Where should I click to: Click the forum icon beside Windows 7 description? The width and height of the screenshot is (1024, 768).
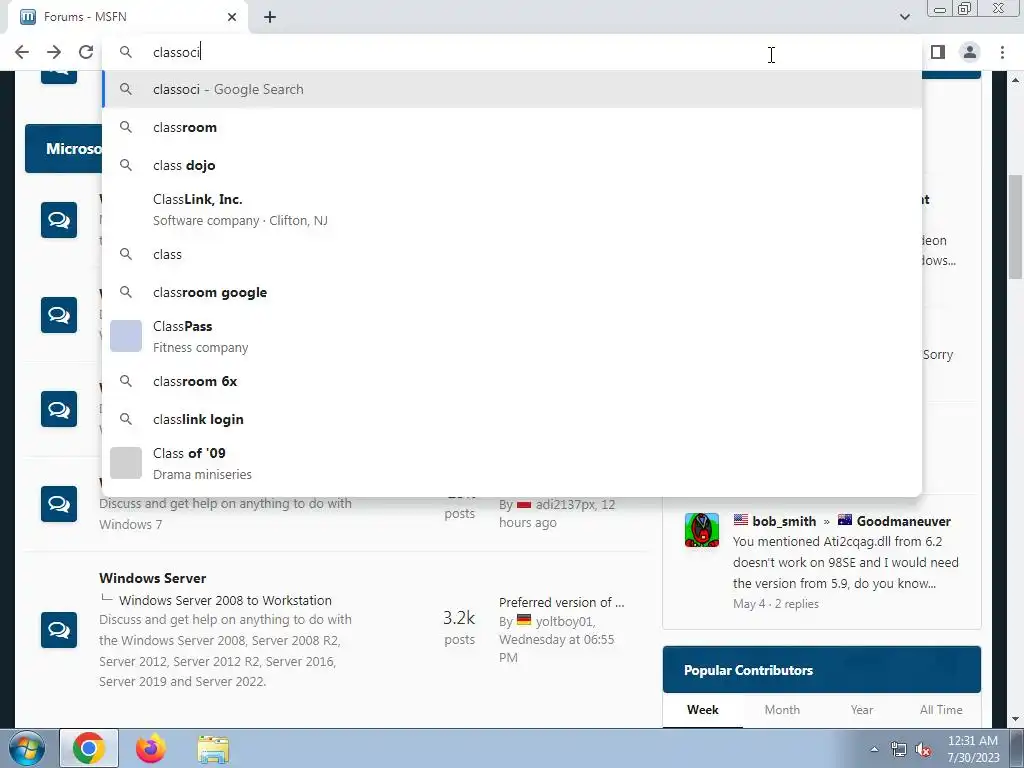click(x=59, y=504)
